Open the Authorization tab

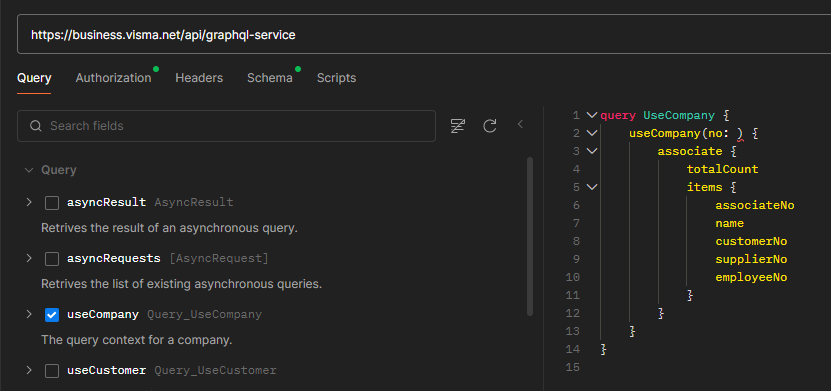click(x=113, y=78)
